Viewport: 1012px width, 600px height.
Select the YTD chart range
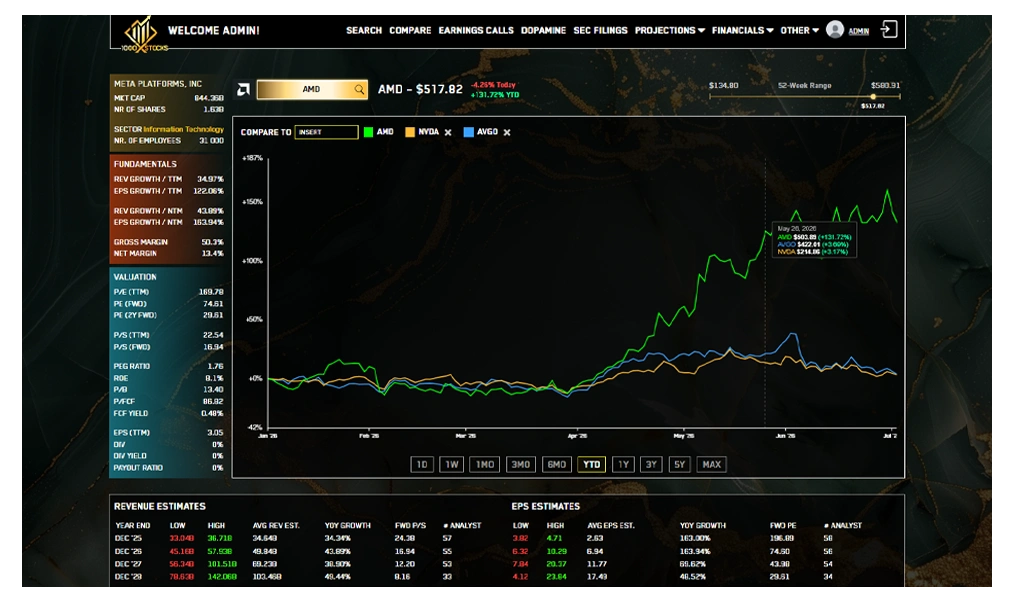(x=591, y=465)
